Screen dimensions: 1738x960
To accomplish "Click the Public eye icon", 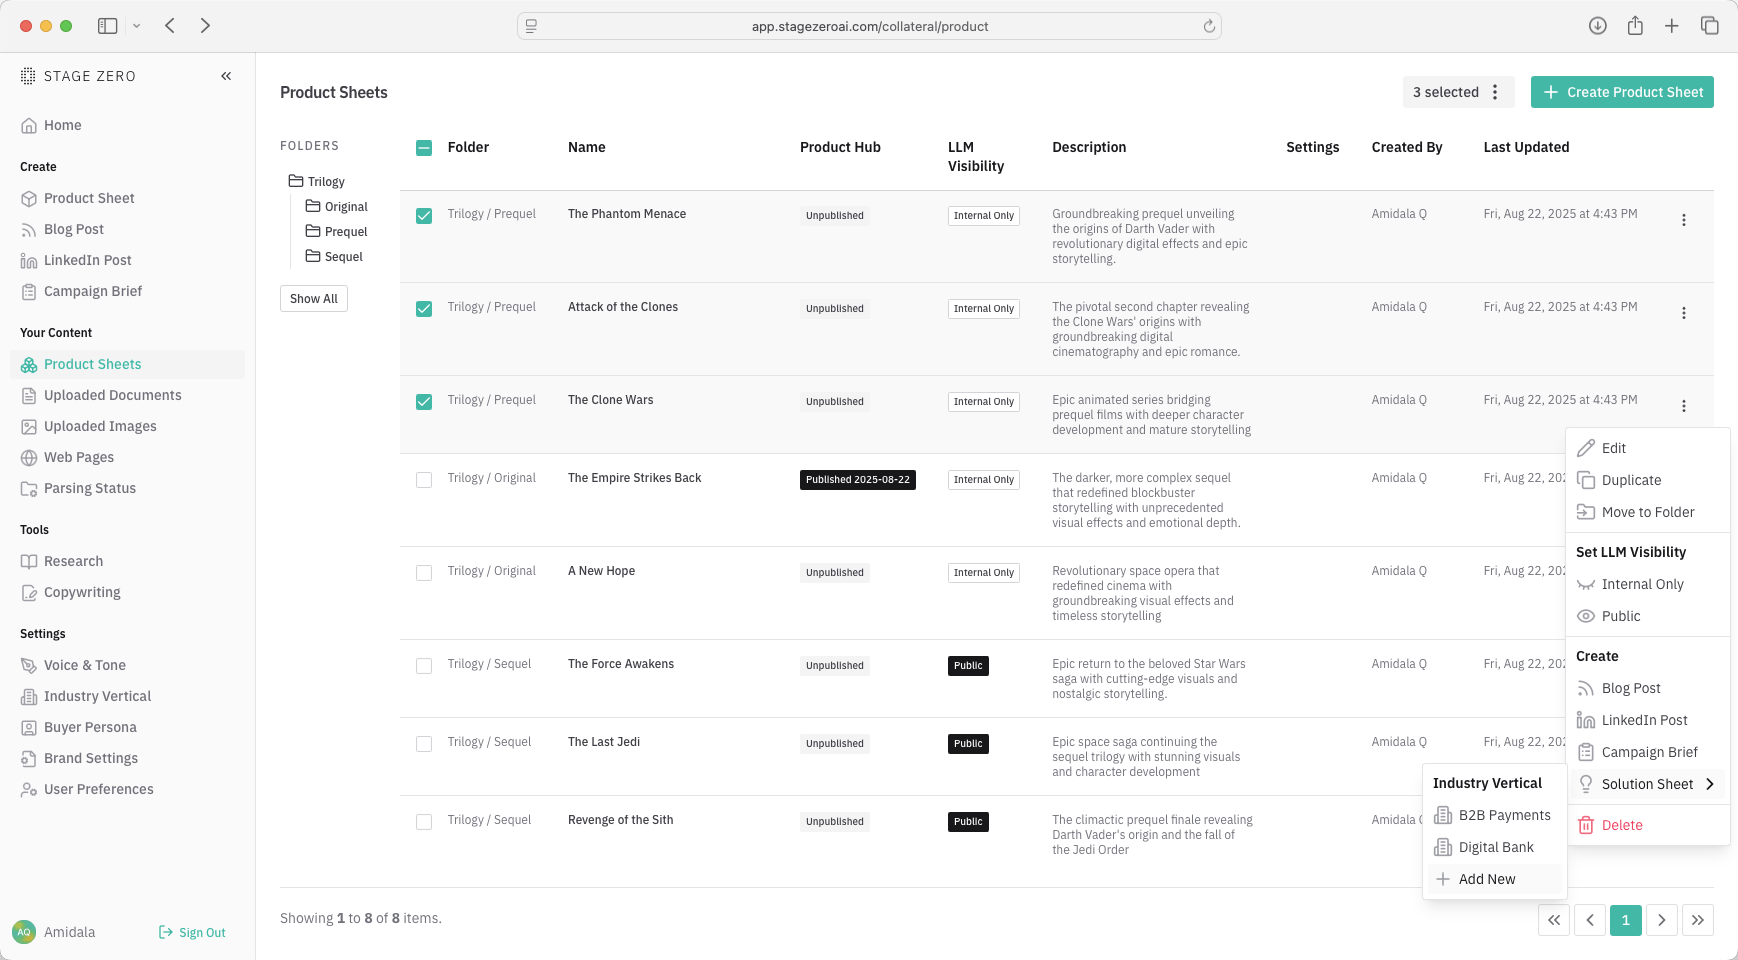I will (1586, 616).
